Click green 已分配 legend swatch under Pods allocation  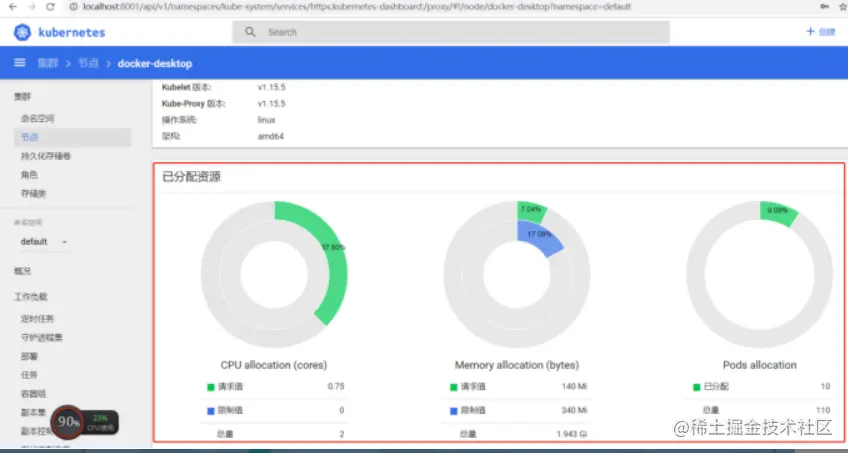point(697,387)
